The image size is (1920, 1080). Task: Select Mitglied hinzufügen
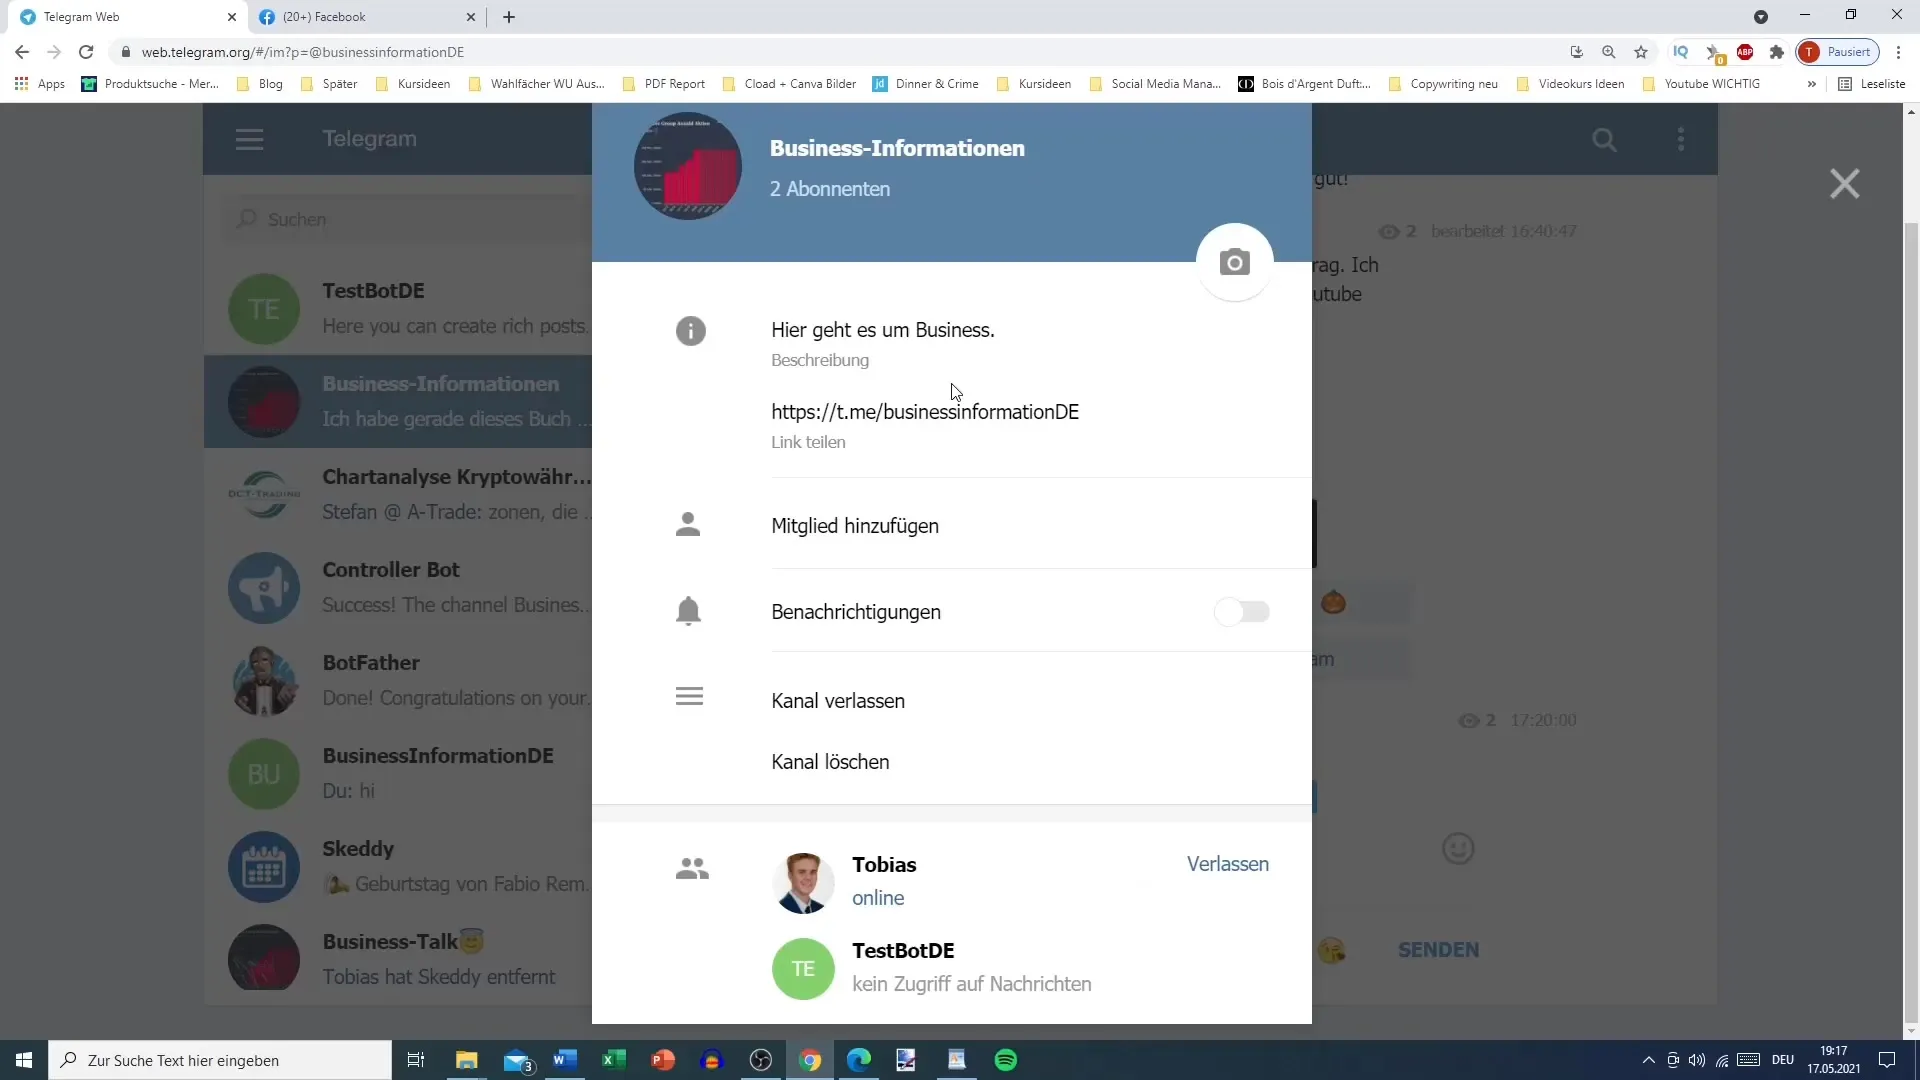(x=855, y=526)
